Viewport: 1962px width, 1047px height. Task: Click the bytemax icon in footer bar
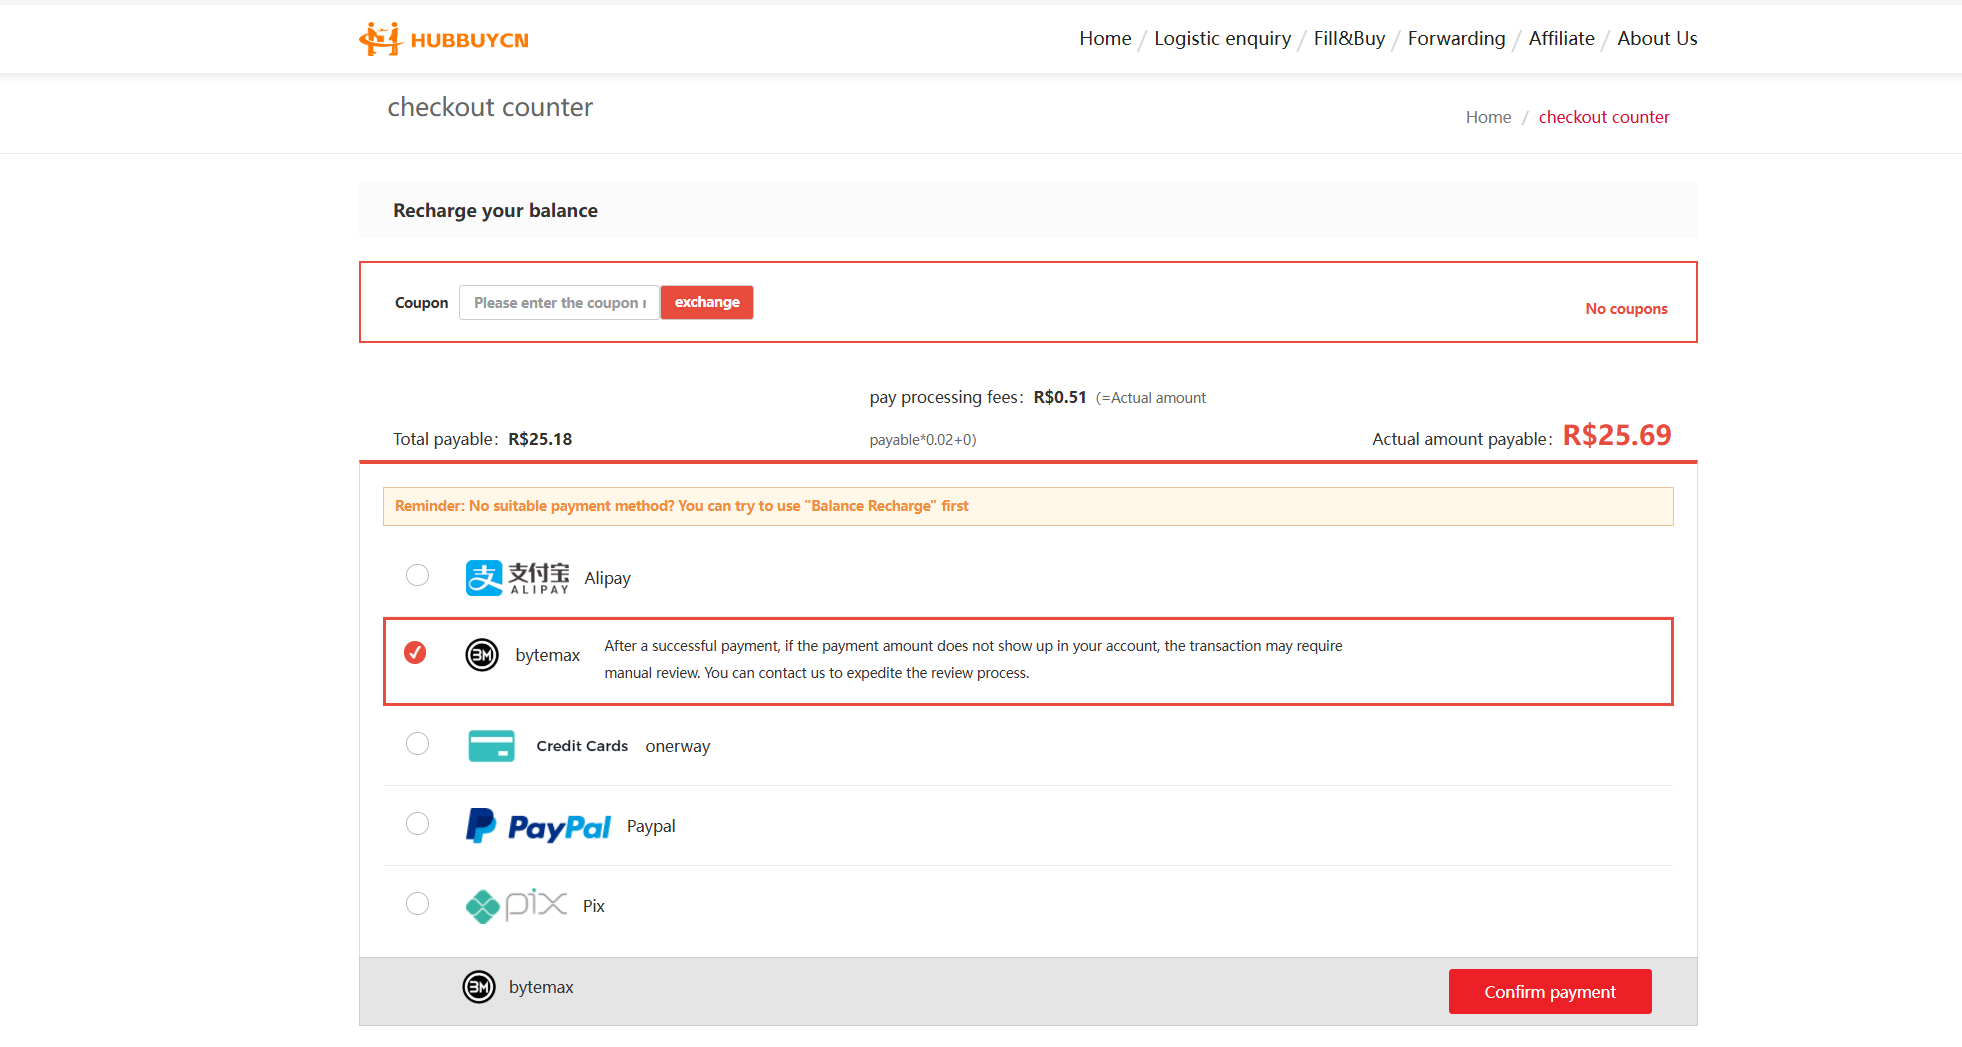[x=479, y=987]
